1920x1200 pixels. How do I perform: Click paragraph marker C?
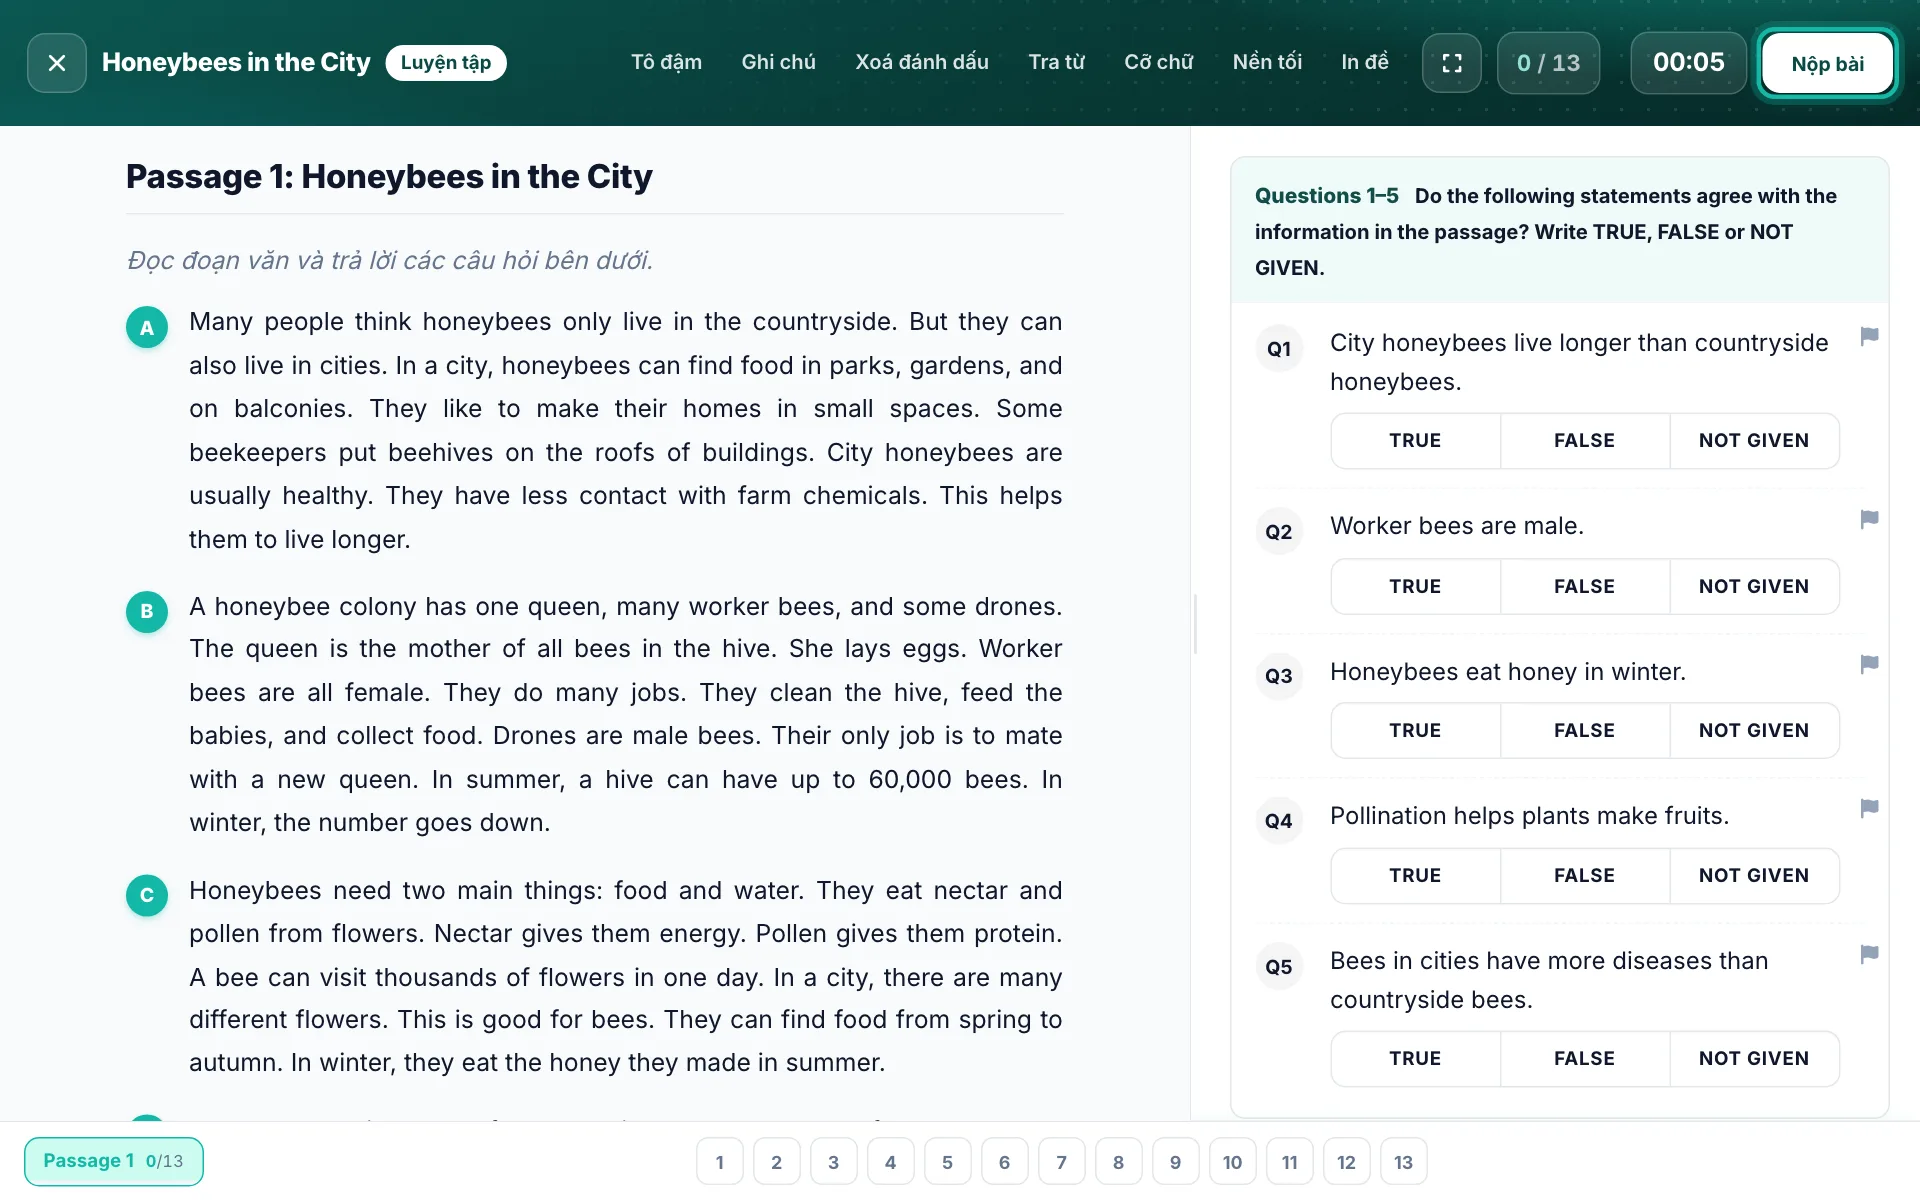point(147,895)
